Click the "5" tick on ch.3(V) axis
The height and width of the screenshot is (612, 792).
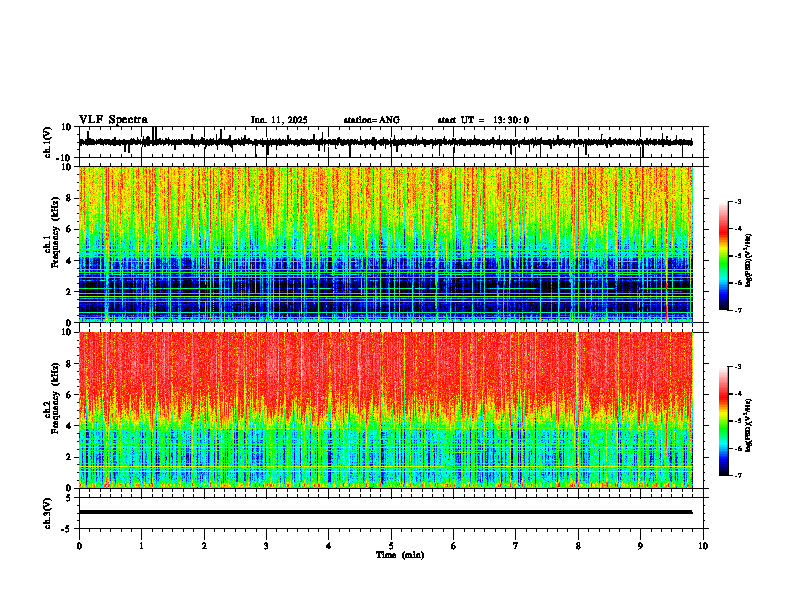tap(69, 498)
